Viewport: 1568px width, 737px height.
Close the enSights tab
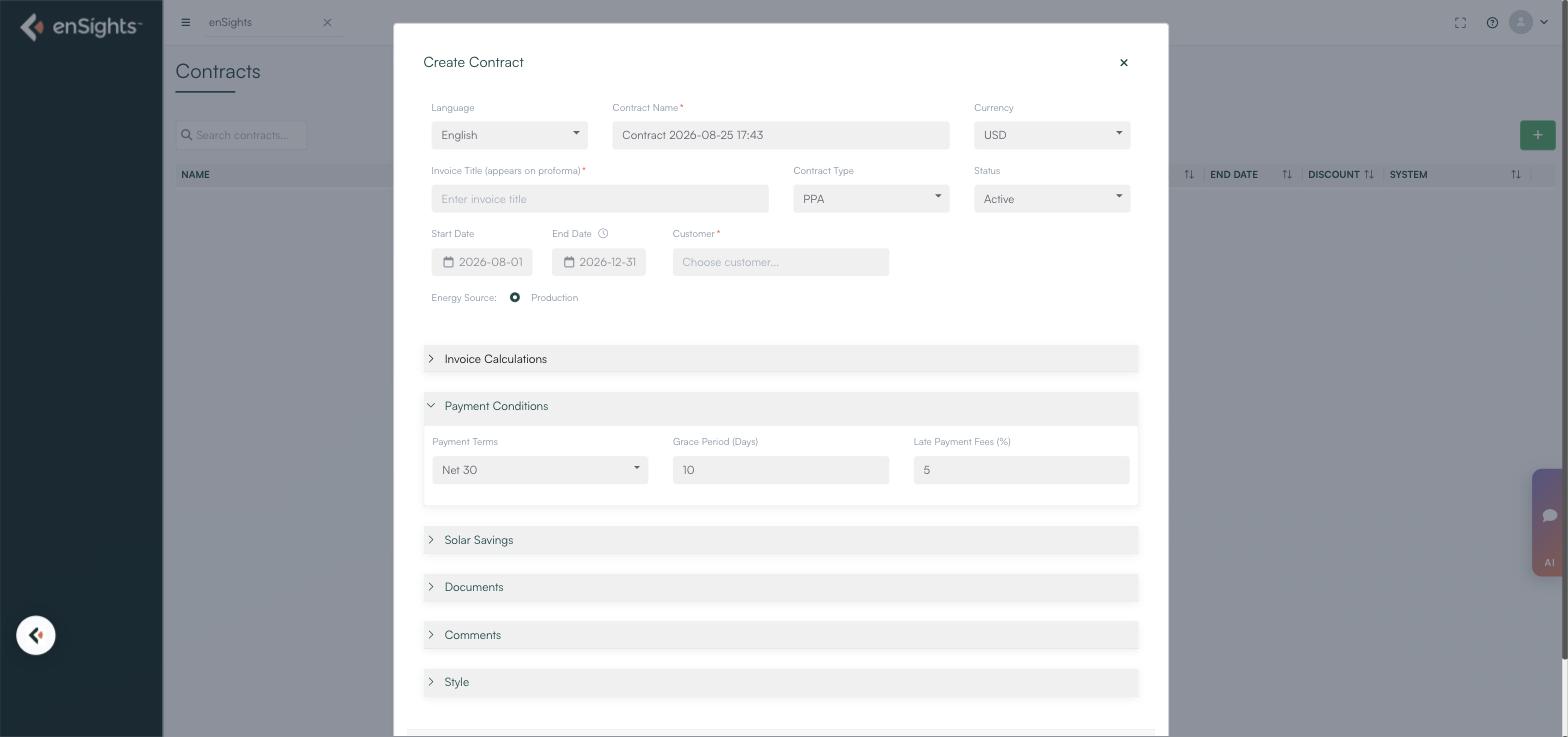327,22
